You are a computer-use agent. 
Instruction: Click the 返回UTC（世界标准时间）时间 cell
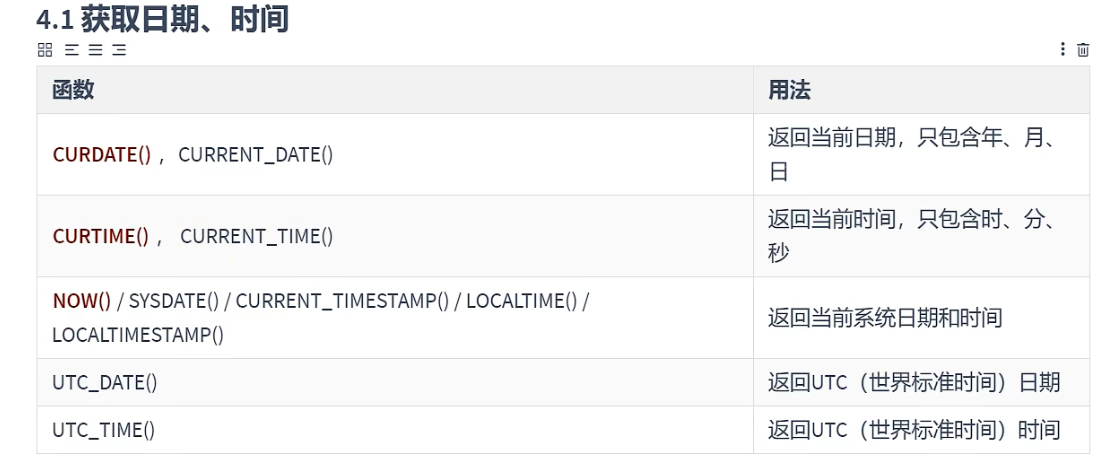913,431
